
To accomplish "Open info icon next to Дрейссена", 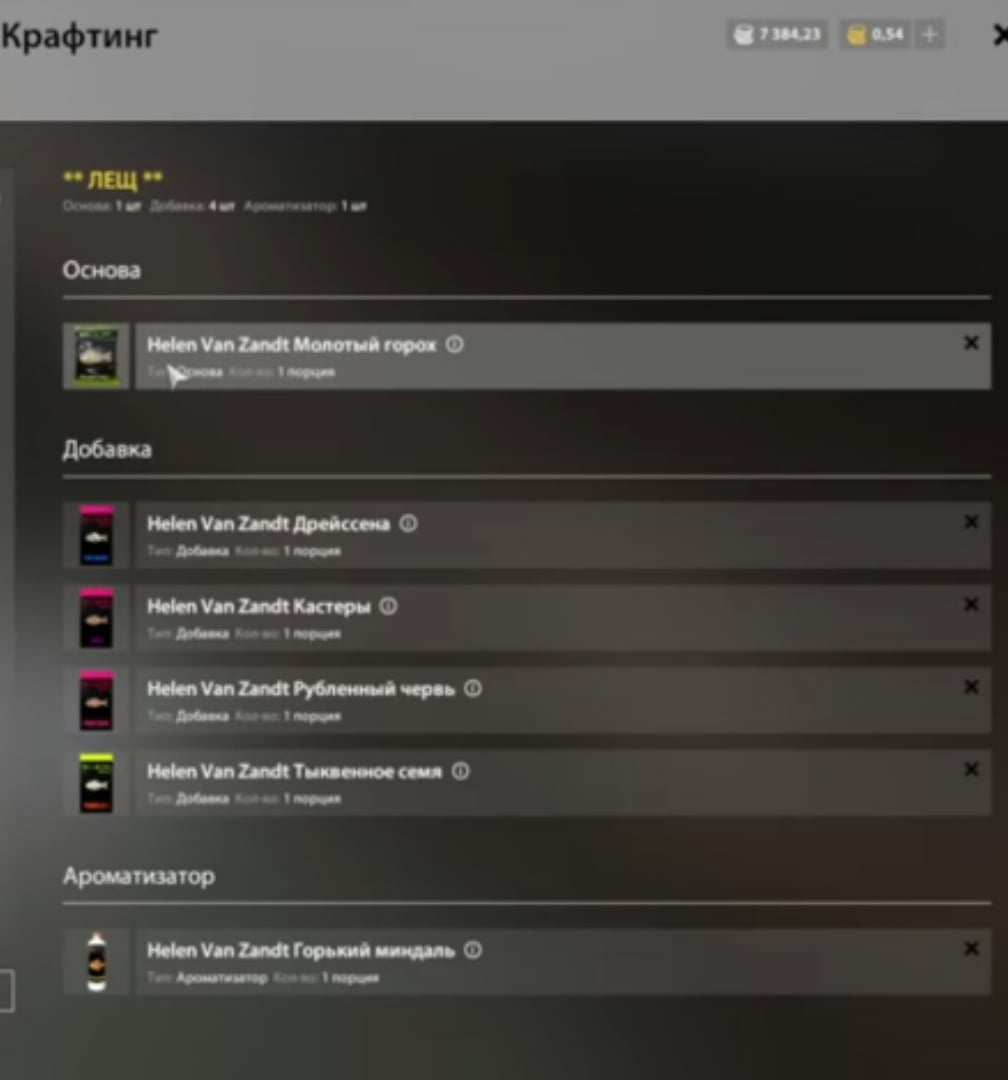I will [409, 523].
